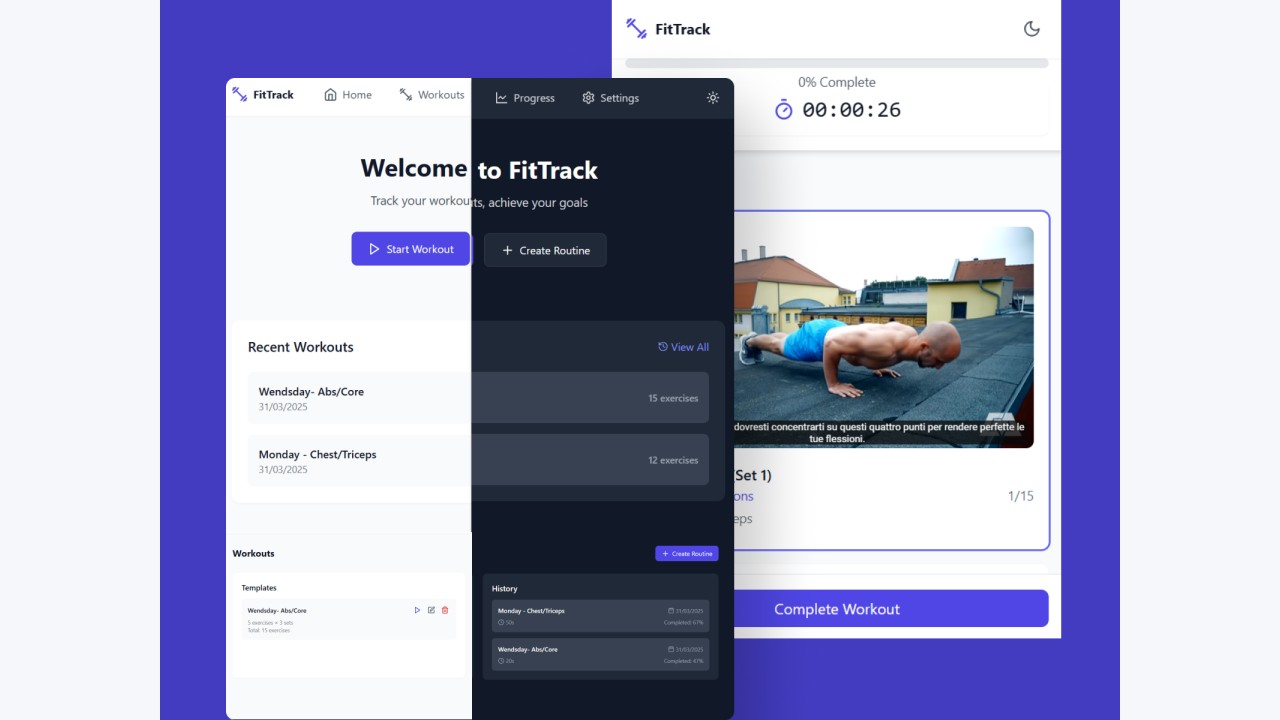This screenshot has height=720, width=1280.
Task: Click the History heading
Action: click(505, 589)
